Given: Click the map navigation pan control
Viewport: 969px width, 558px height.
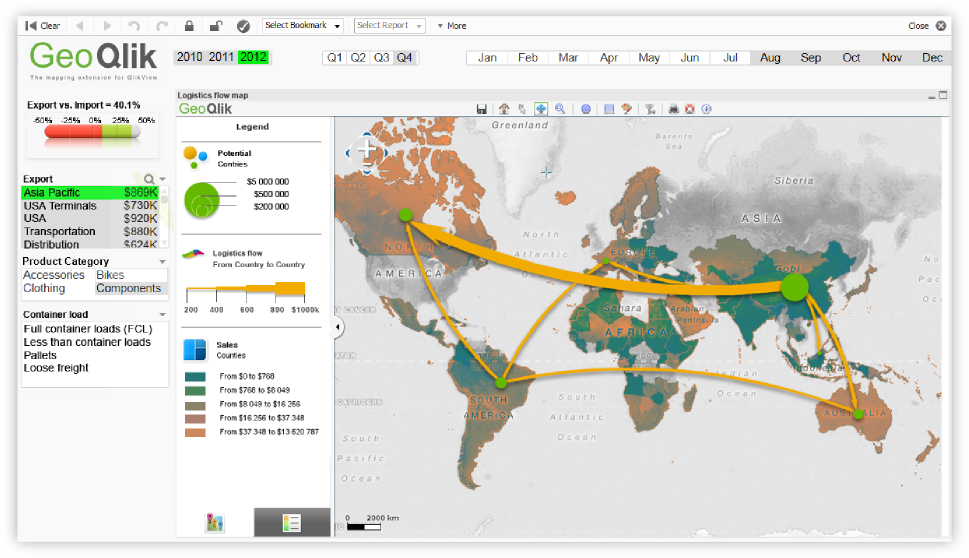Looking at the screenshot, I should pos(367,152).
